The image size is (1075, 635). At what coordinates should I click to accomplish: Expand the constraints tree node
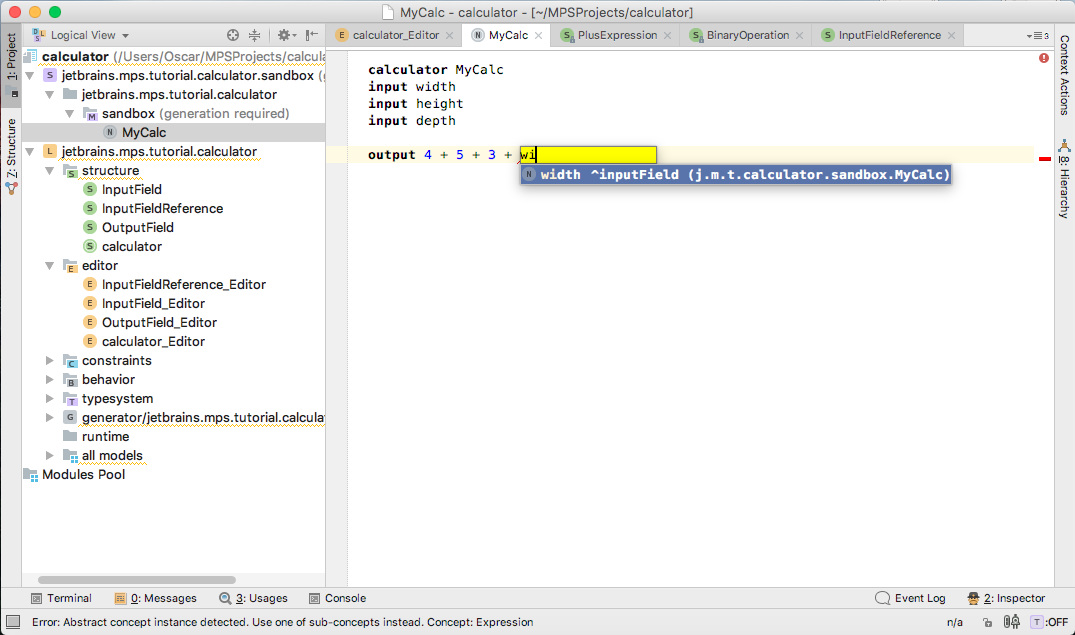pyautogui.click(x=49, y=361)
